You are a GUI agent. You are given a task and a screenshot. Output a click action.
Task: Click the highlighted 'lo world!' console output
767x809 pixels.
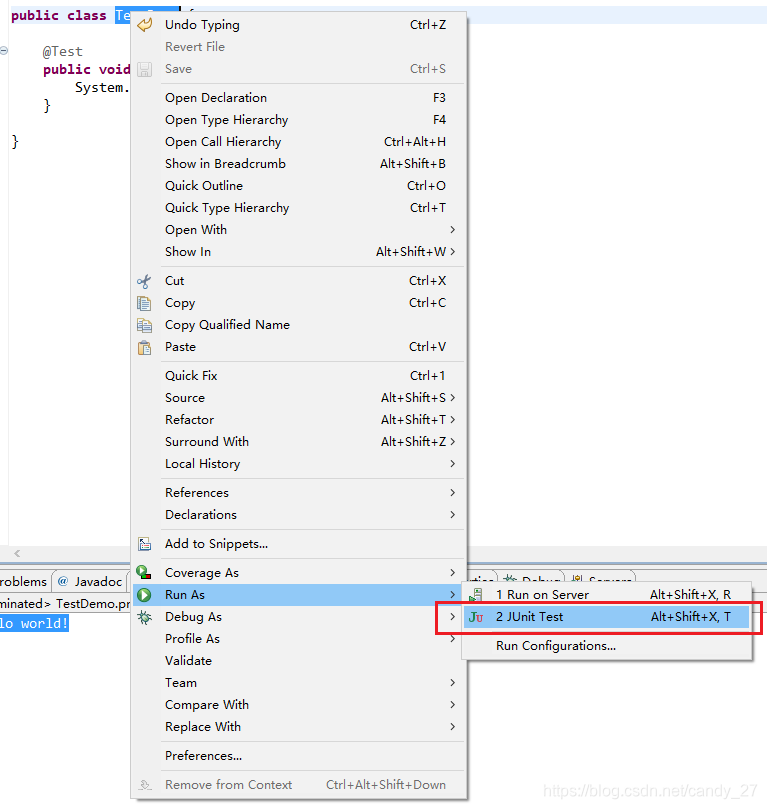coord(34,623)
